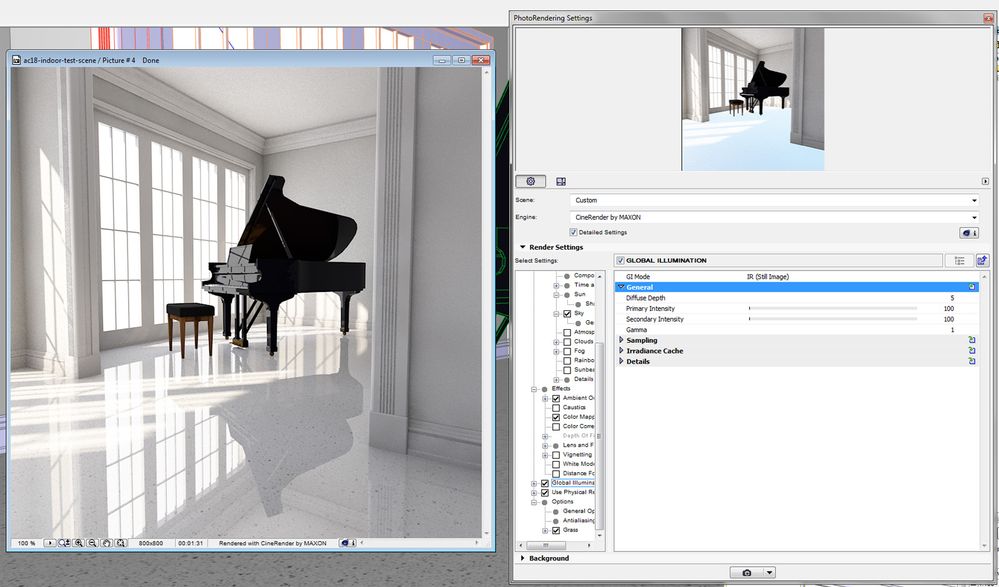This screenshot has height=587, width=999.
Task: Click the CineRender info button beside Detailed Settings
Action: coord(969,233)
